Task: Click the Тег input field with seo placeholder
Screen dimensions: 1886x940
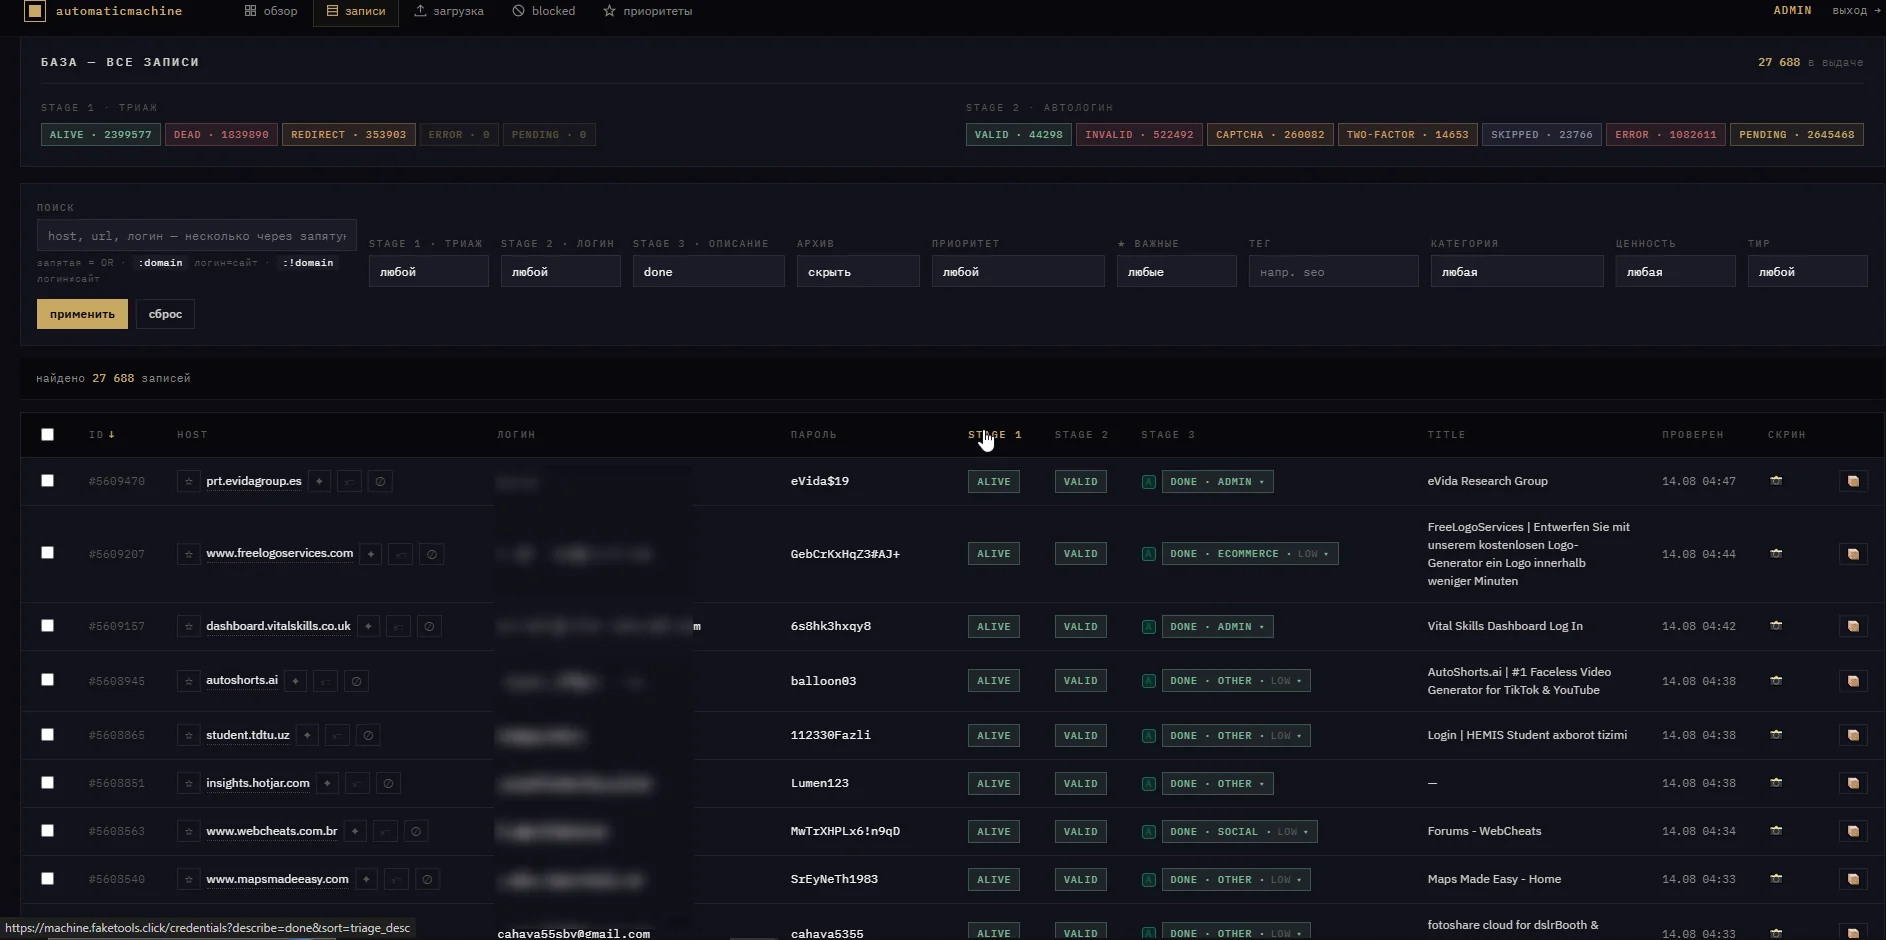Action: [1333, 272]
